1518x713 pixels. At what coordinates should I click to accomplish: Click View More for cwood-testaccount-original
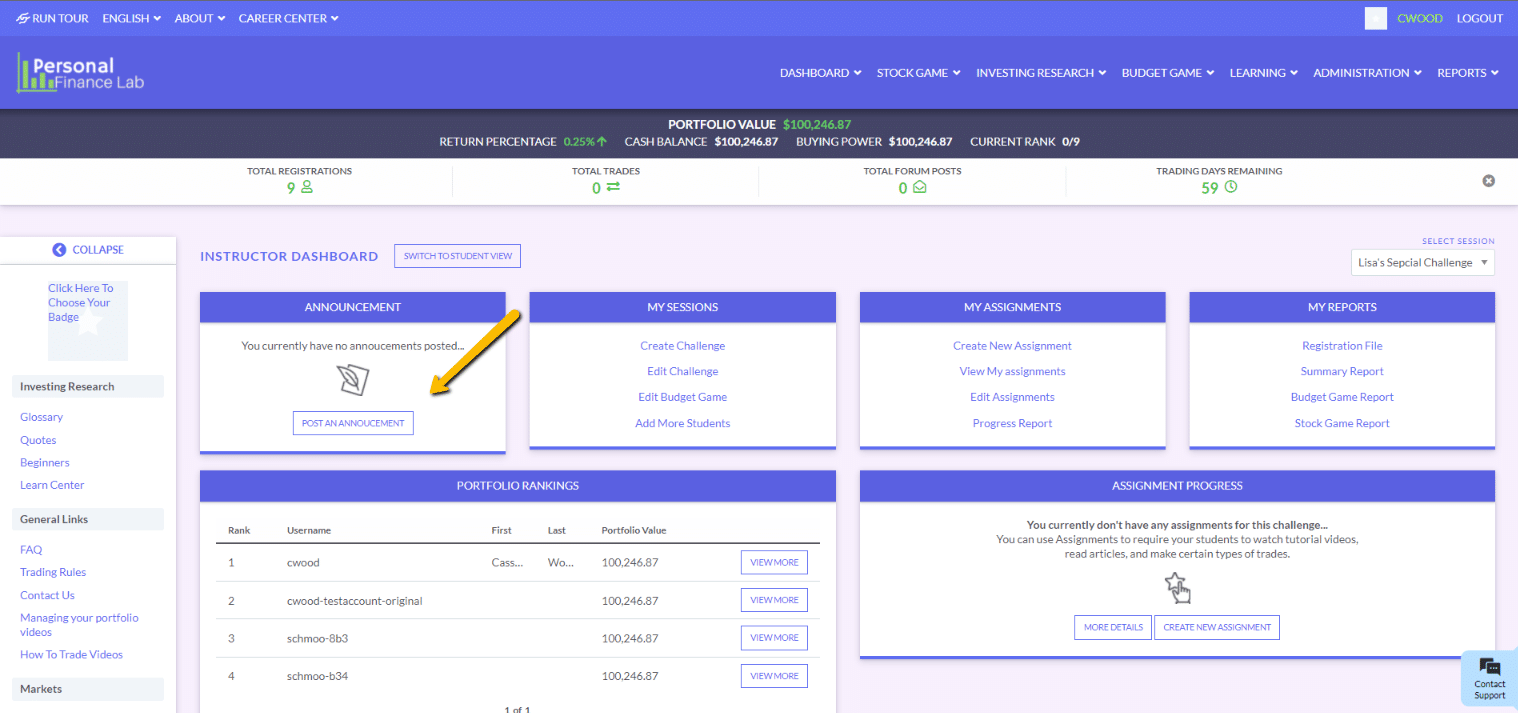click(x=774, y=600)
